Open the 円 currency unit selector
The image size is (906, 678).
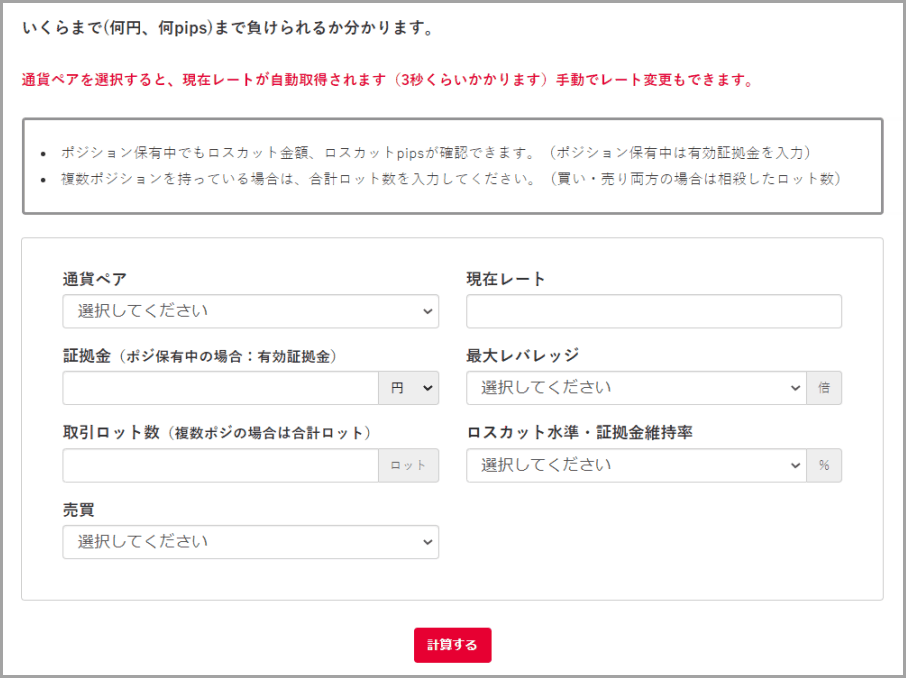pyautogui.click(x=408, y=388)
